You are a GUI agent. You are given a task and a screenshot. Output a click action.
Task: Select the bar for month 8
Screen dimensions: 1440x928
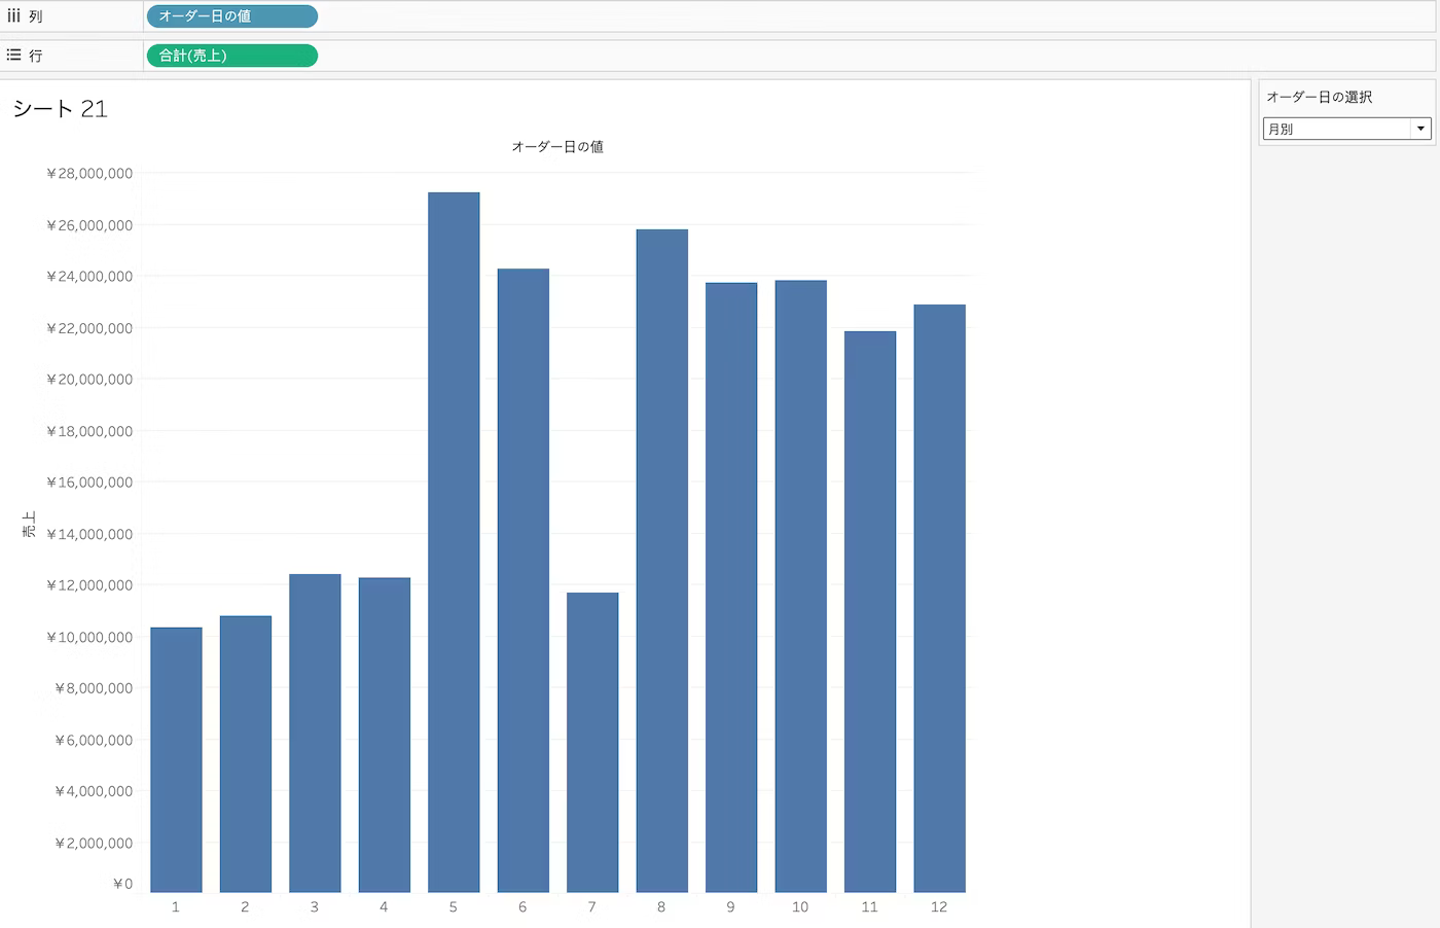click(662, 561)
